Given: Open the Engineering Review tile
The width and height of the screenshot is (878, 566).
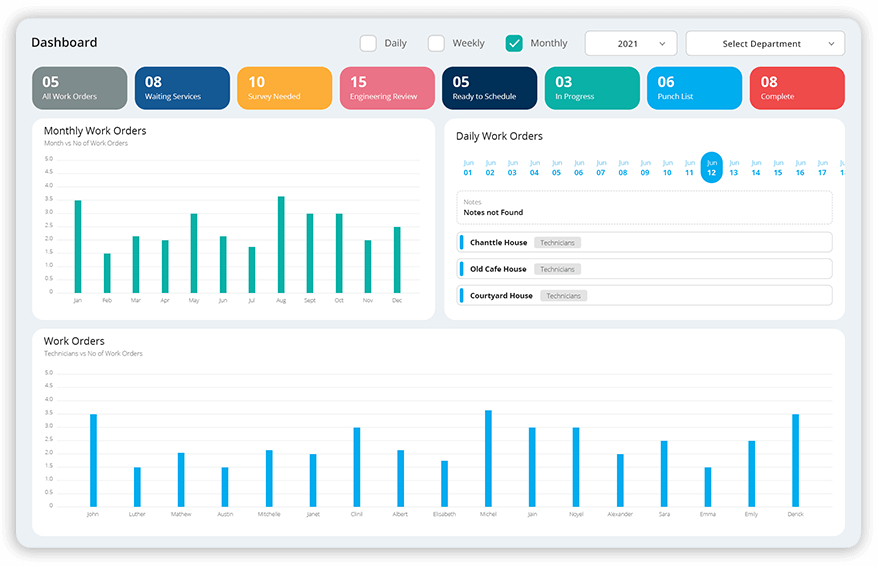Looking at the screenshot, I should click(x=387, y=88).
